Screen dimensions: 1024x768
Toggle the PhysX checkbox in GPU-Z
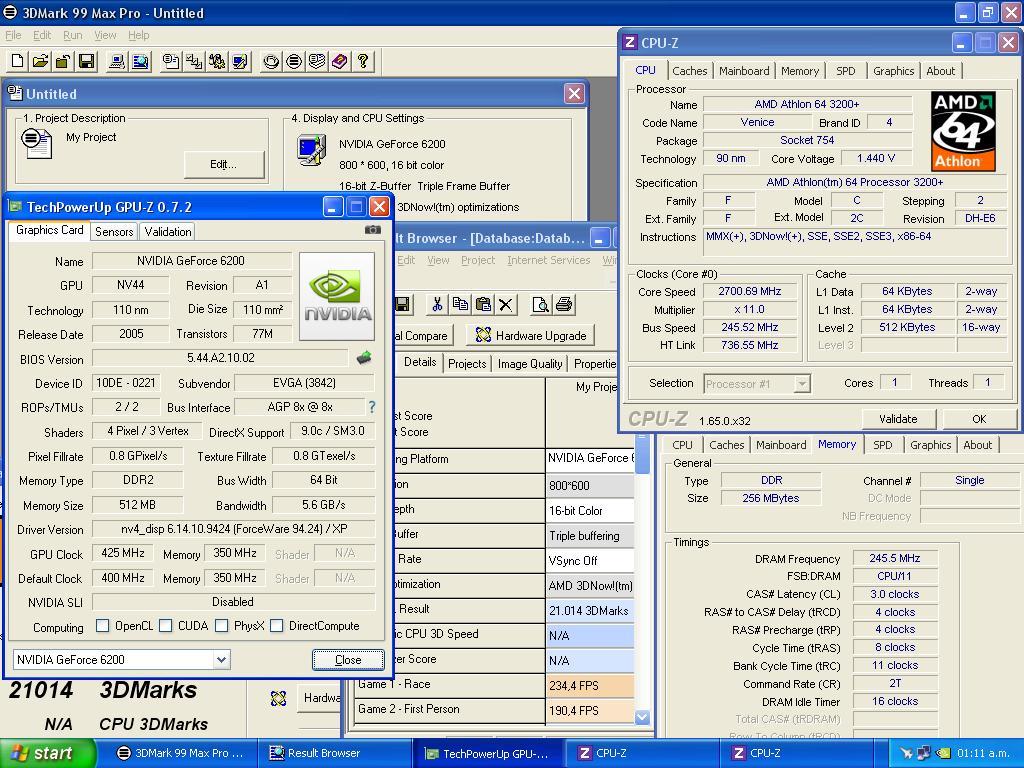[x=221, y=626]
